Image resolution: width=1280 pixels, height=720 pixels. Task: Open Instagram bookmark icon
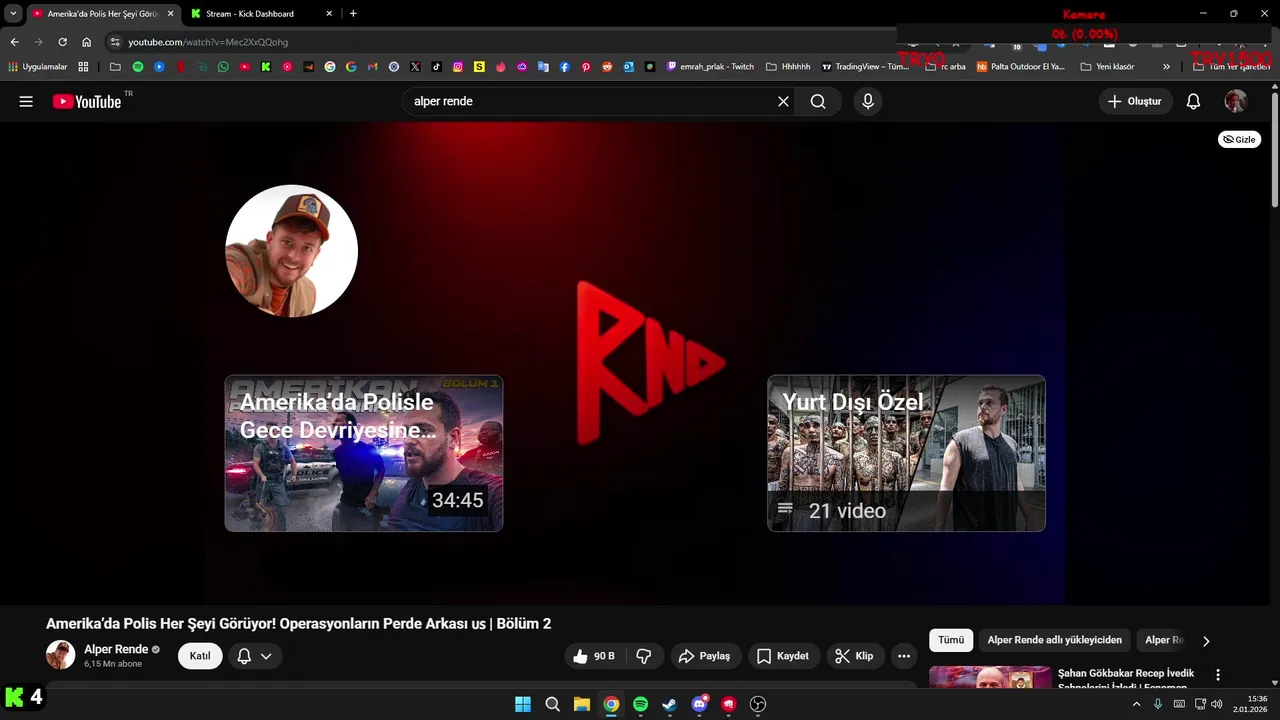[458, 67]
